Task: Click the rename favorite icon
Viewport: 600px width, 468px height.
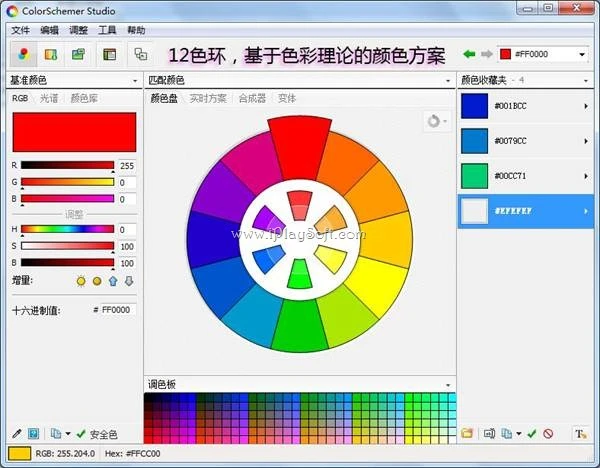Action: [489, 434]
